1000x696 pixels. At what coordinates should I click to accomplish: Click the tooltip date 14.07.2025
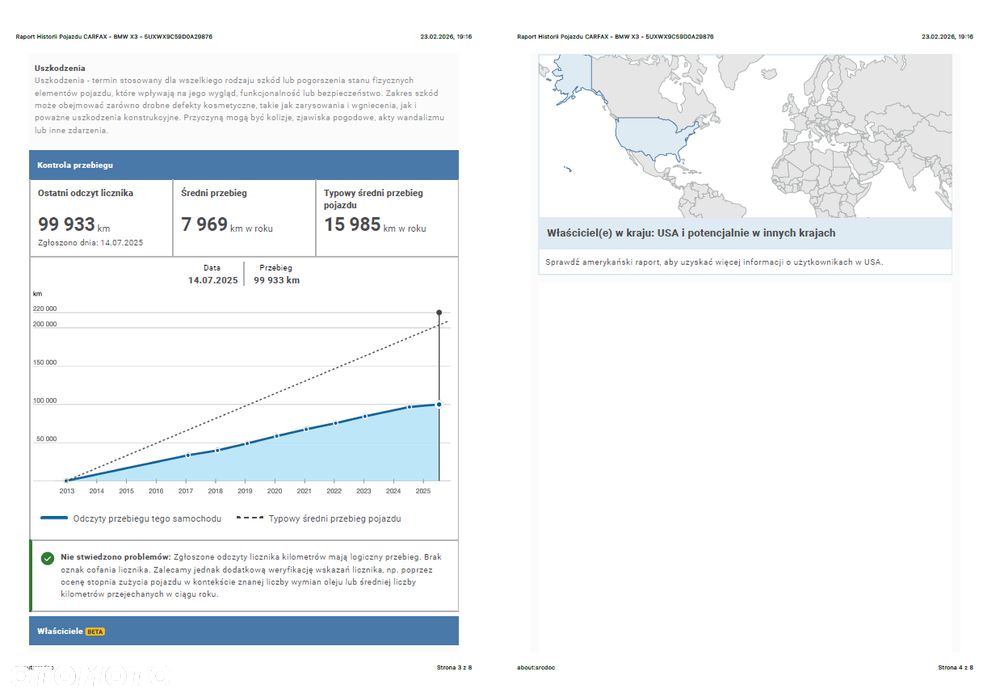pos(213,280)
